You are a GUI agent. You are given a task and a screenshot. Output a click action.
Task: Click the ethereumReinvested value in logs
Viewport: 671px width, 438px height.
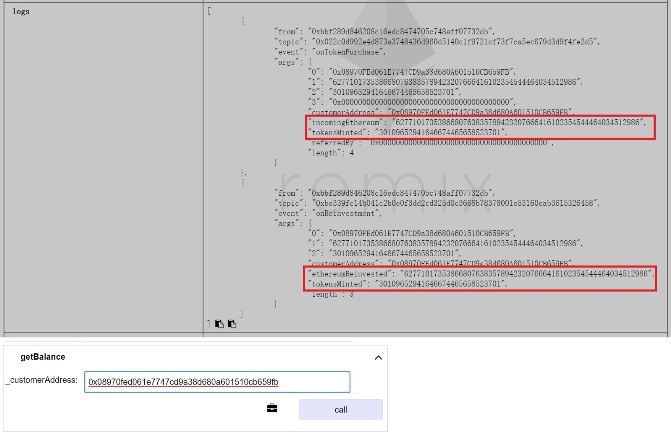click(525, 273)
